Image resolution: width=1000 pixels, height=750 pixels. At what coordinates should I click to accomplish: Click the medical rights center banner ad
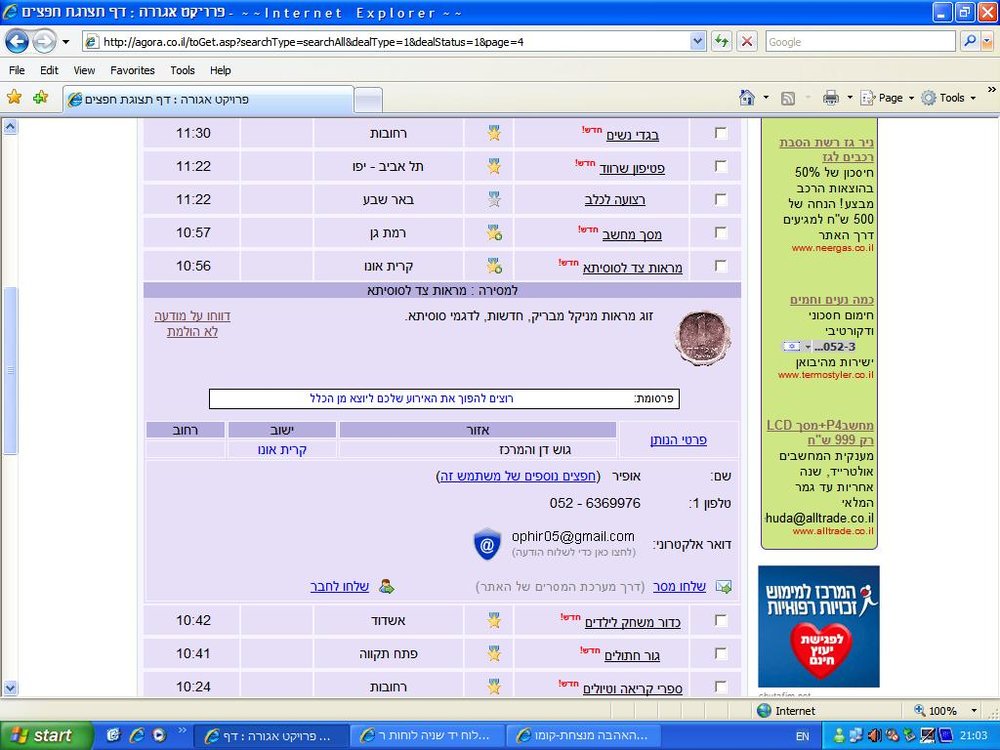coord(819,626)
